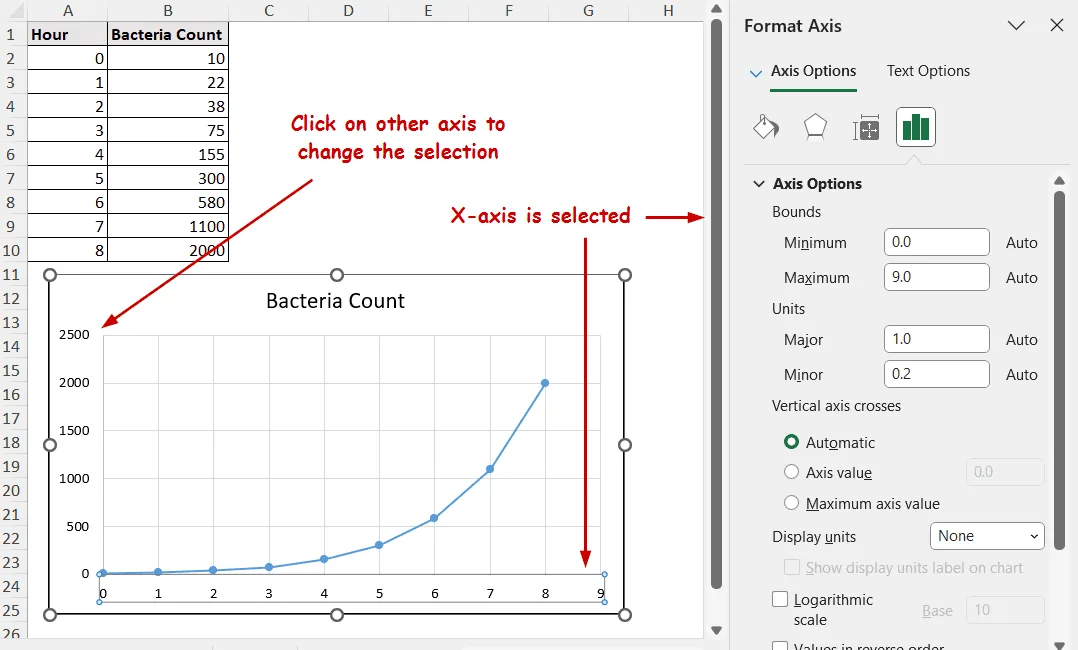Select the cell containing 1100
The height and width of the screenshot is (650, 1078).
click(168, 226)
